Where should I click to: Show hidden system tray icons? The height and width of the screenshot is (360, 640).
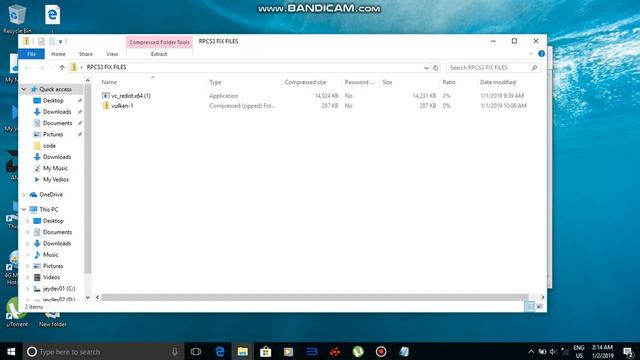(x=531, y=351)
